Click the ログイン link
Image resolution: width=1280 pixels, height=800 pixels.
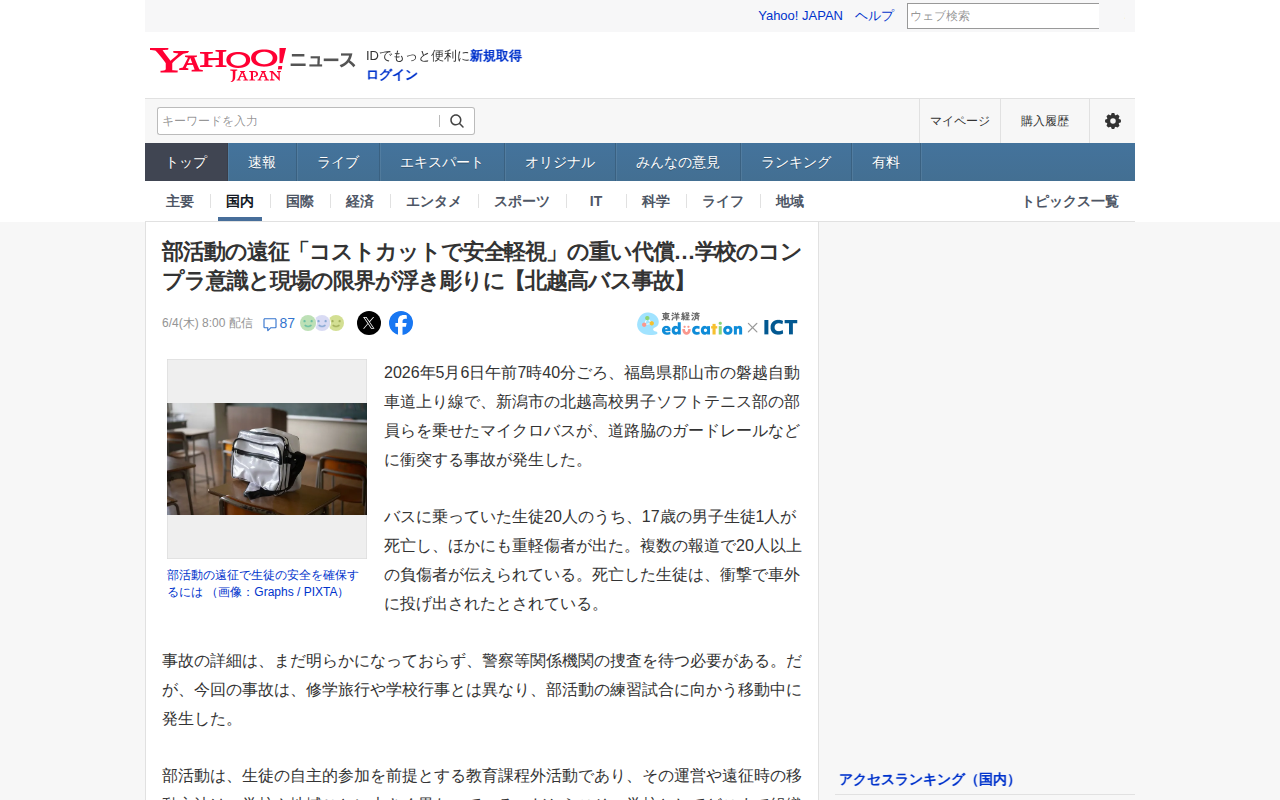click(x=392, y=75)
